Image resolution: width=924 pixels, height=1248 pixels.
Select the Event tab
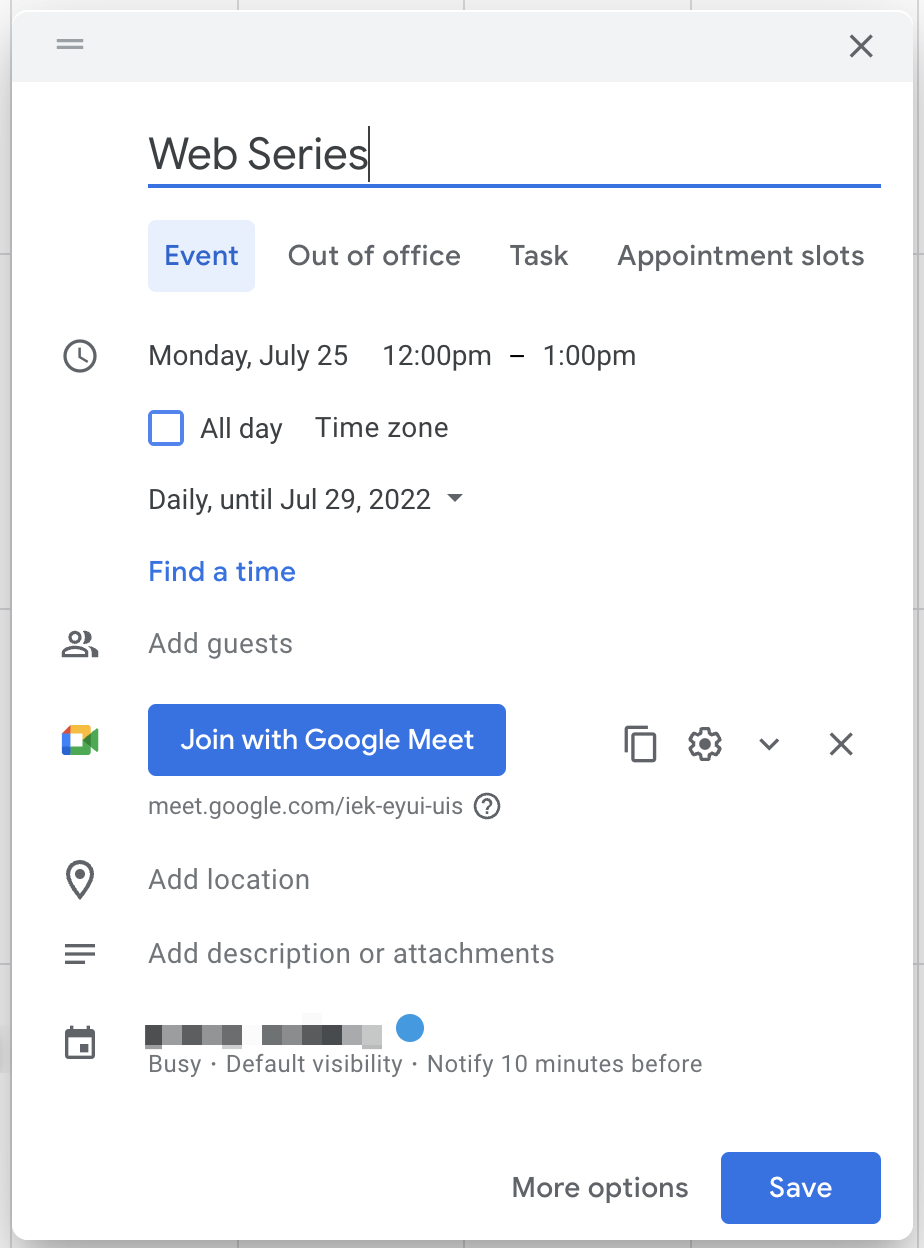pyautogui.click(x=201, y=256)
